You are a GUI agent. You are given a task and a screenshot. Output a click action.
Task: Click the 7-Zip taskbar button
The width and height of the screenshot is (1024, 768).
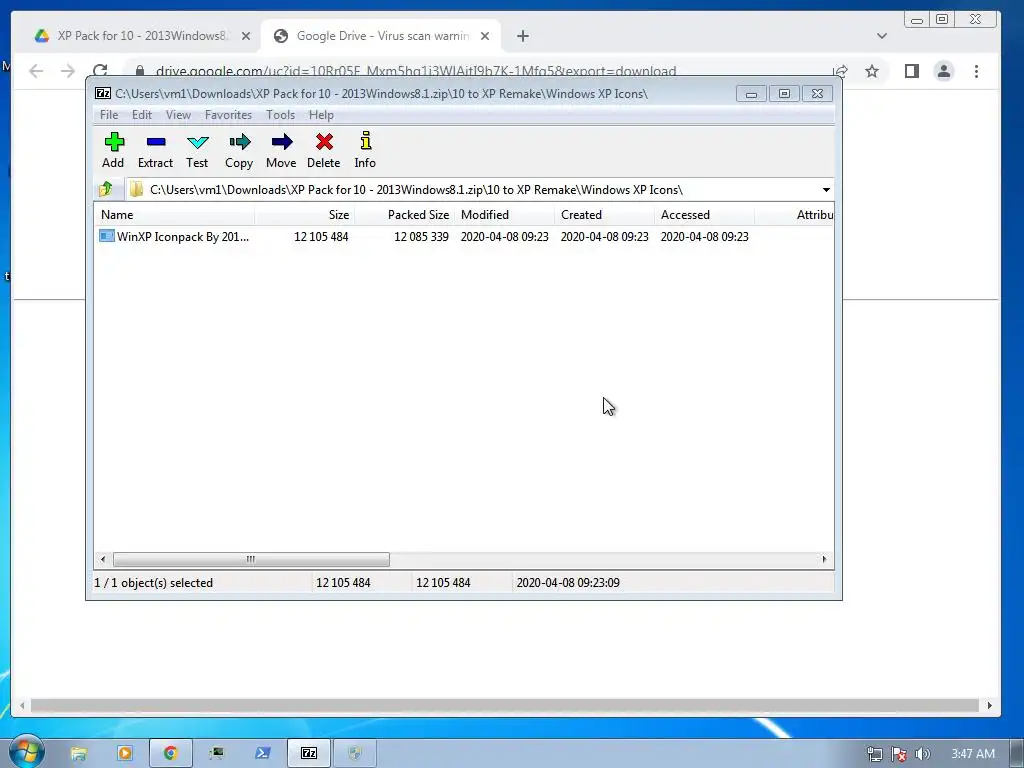tap(309, 754)
